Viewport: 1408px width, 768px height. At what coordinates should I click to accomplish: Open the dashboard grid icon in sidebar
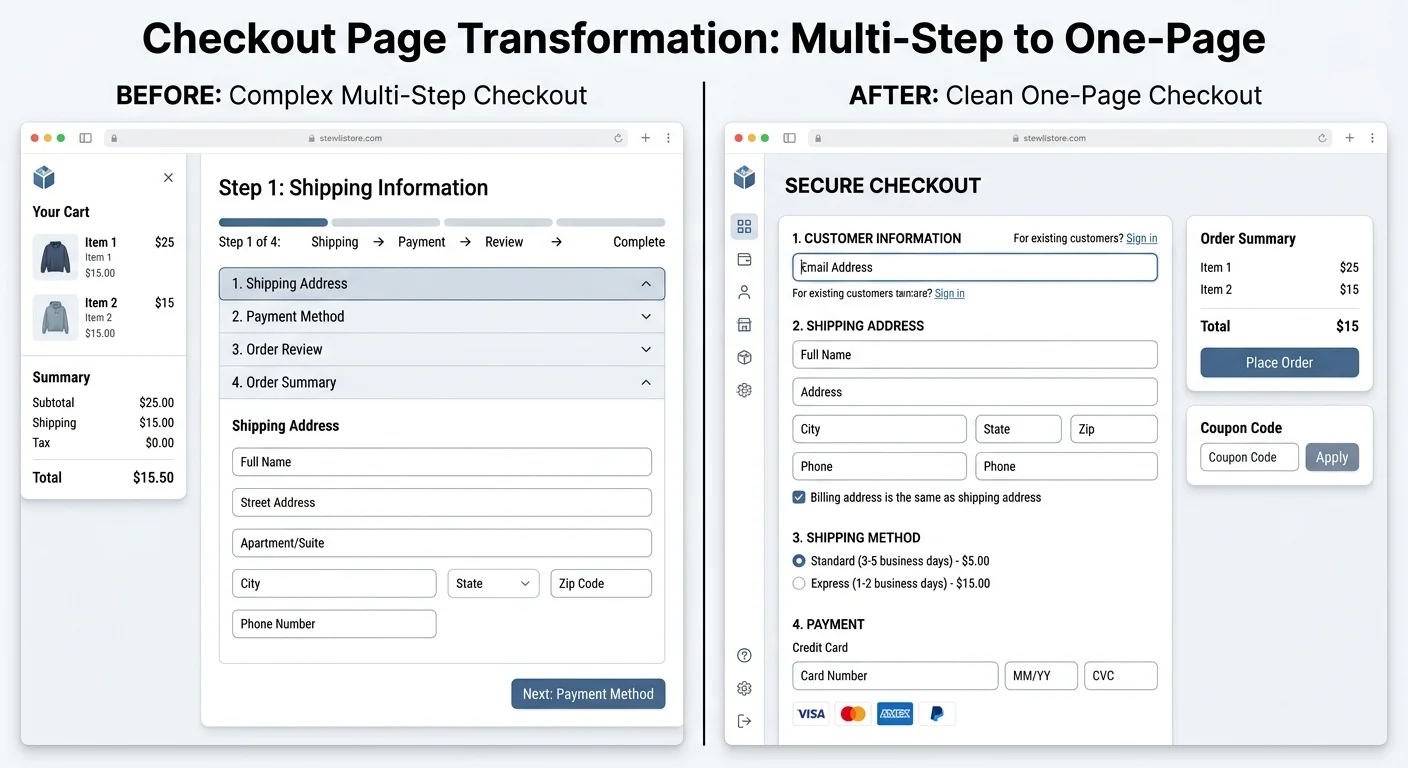point(744,227)
